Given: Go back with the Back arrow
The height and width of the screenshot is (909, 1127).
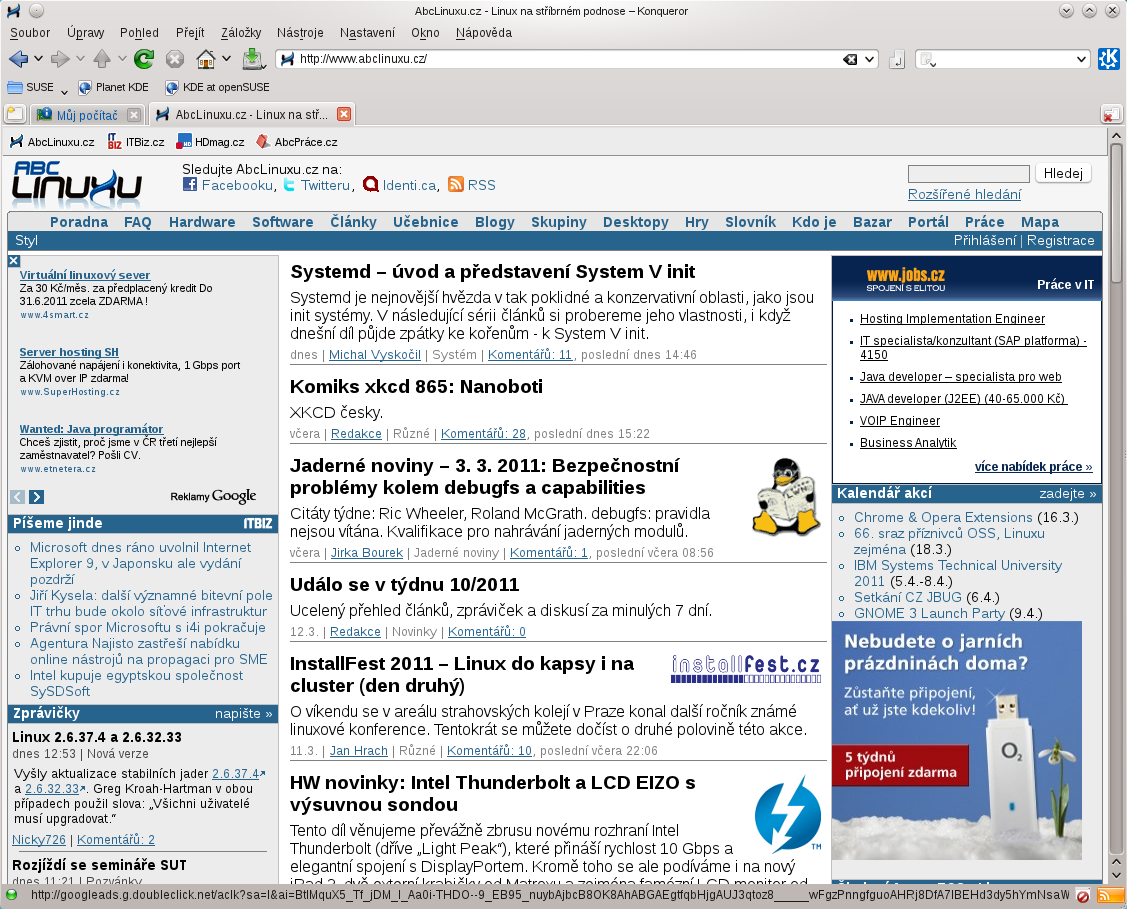Looking at the screenshot, I should 19,59.
